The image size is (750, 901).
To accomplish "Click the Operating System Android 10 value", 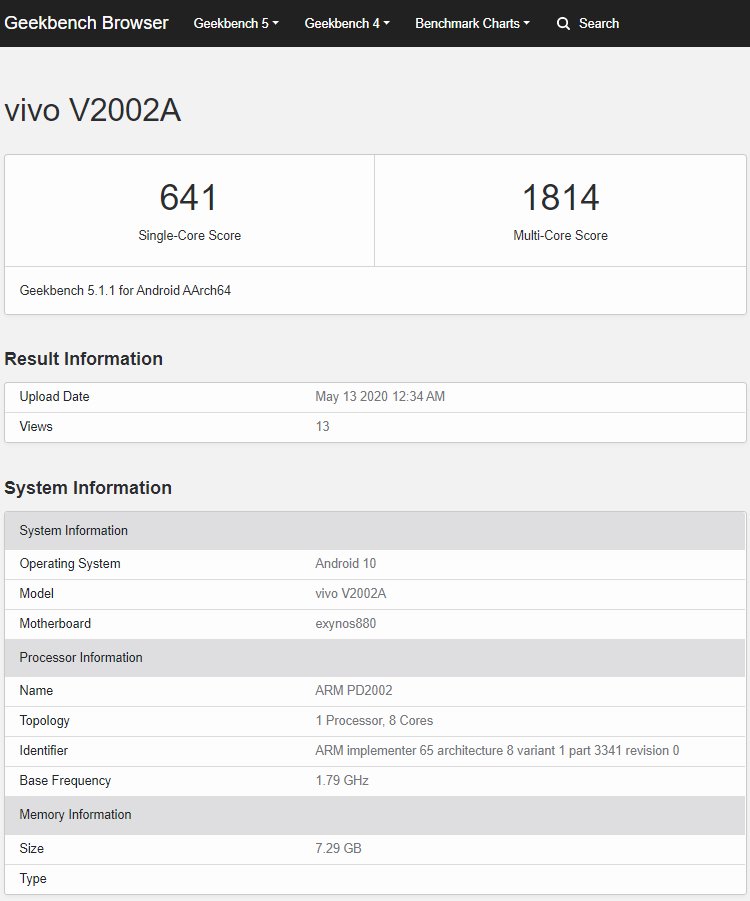I will click(345, 564).
